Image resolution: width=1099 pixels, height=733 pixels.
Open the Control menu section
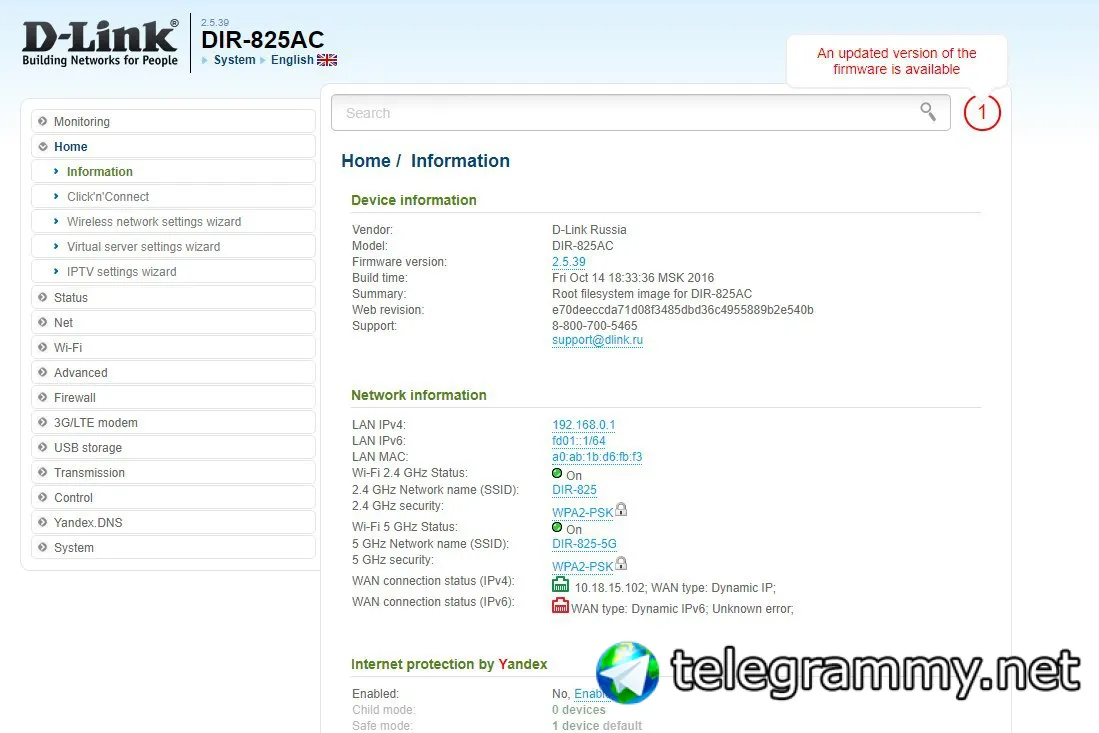(173, 498)
